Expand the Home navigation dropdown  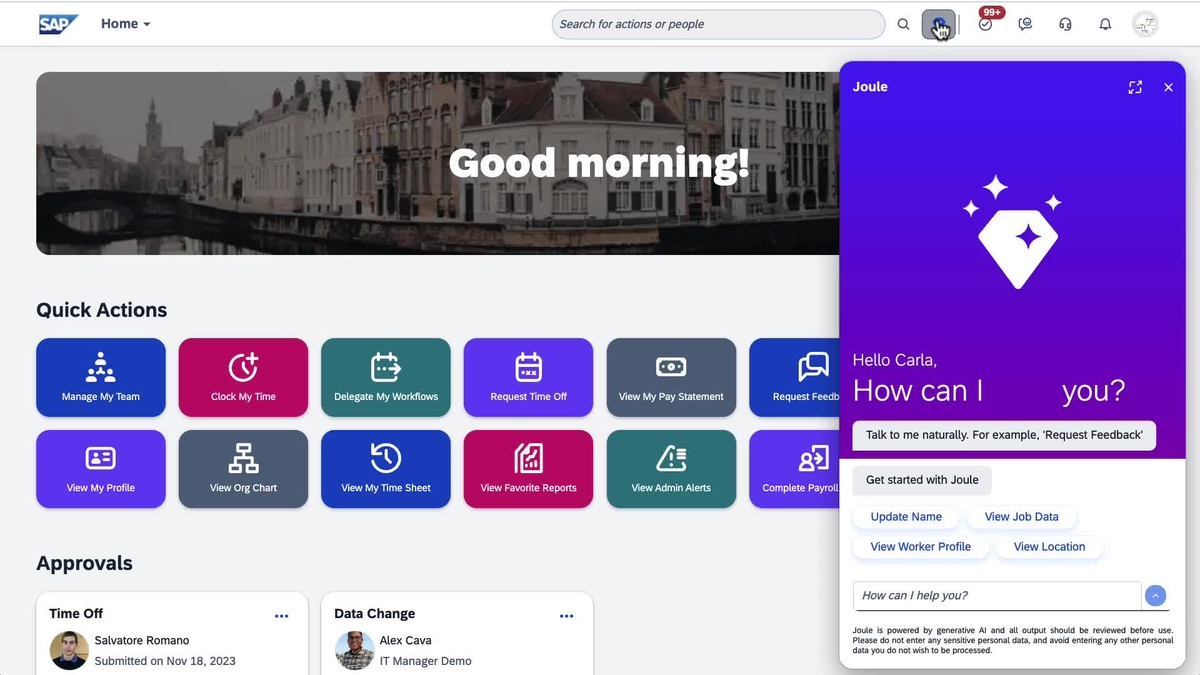click(126, 24)
